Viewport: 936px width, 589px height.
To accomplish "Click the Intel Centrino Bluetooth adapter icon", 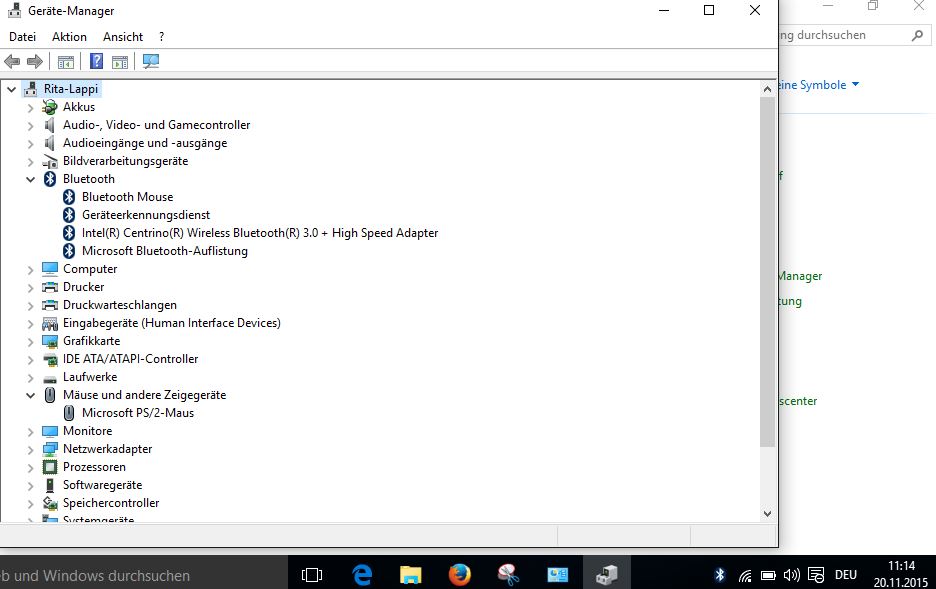I will point(69,233).
